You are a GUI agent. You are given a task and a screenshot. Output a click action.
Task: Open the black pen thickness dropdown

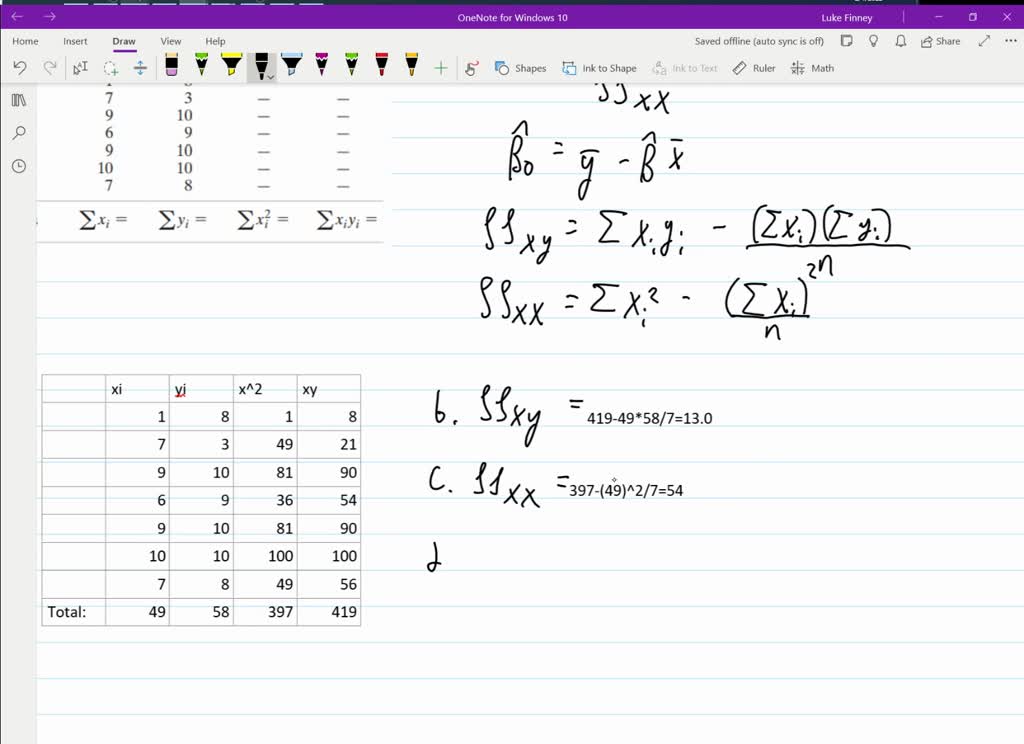271,74
